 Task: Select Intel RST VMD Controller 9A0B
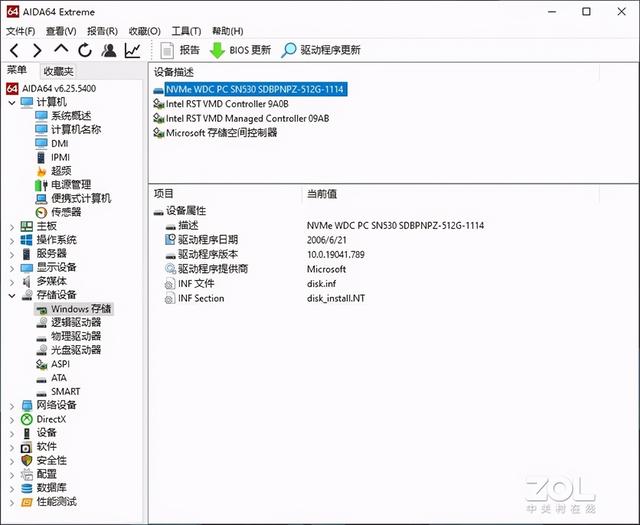click(221, 104)
